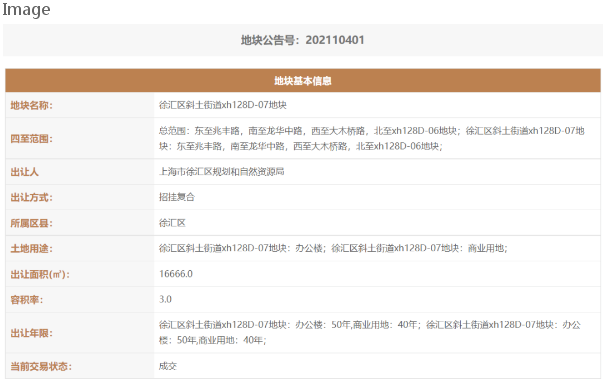Select the 地块名称 label

tap(31, 105)
